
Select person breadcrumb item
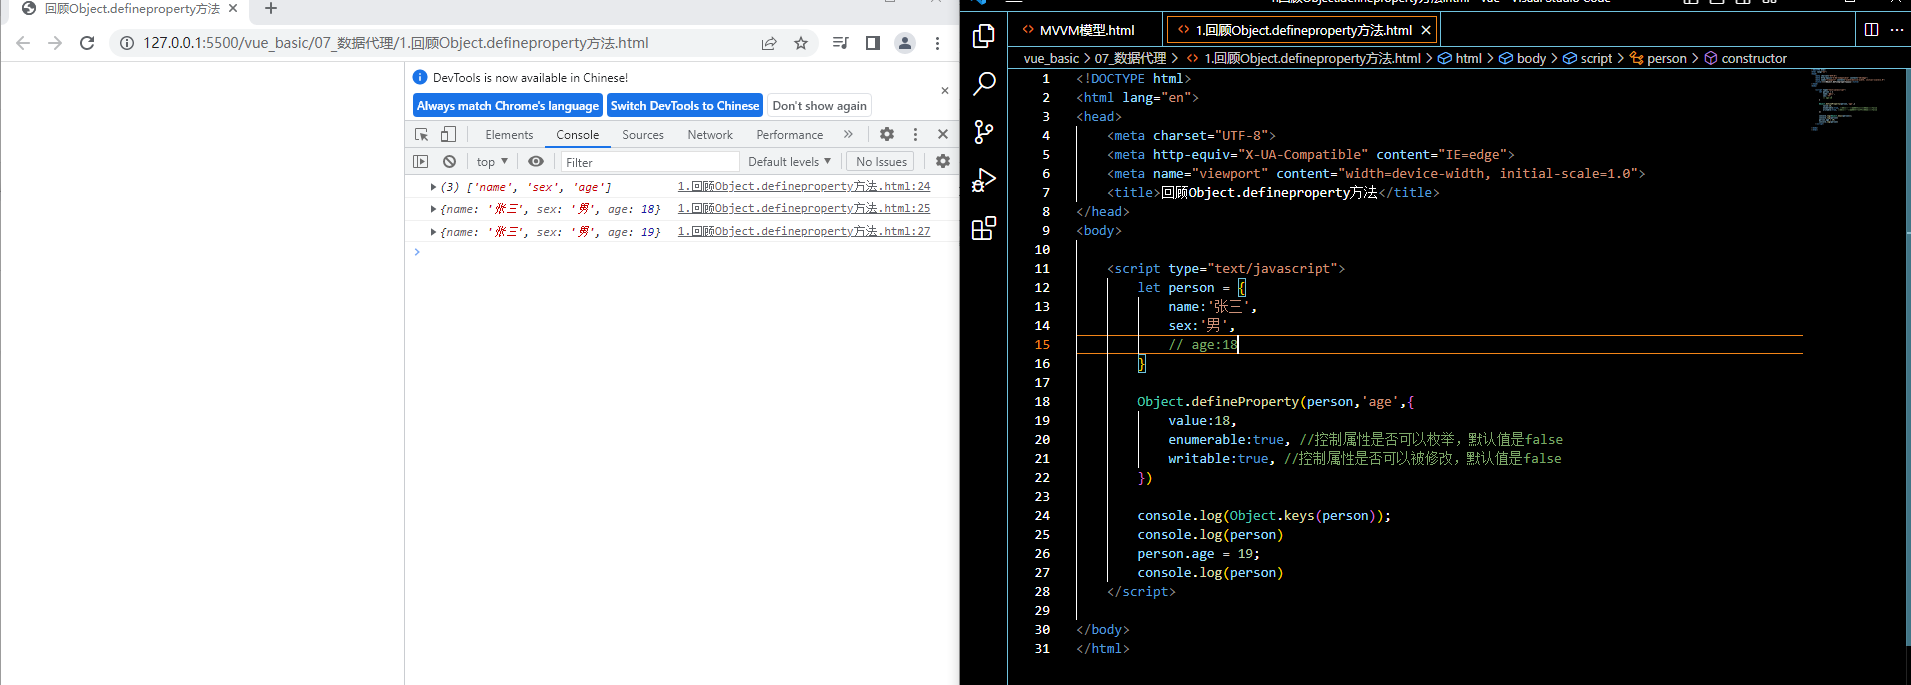[1657, 58]
